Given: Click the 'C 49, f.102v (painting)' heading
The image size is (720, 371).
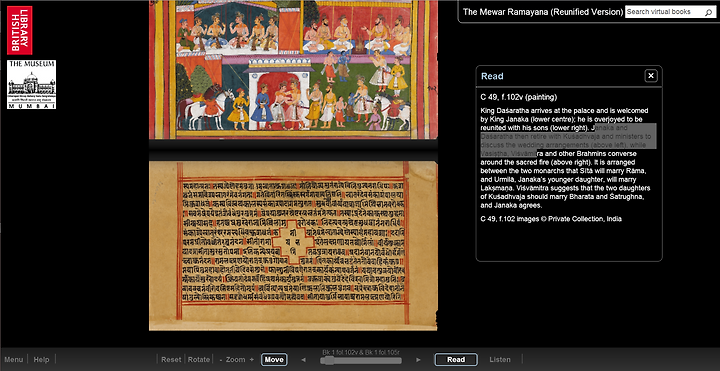Looking at the screenshot, I should pos(519,97).
